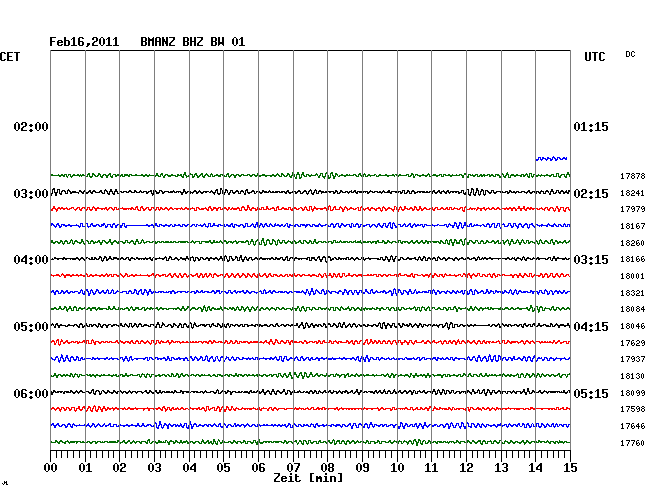This screenshot has height=494, width=650.
Task: Click the DC value 17646
Action: tap(633, 426)
